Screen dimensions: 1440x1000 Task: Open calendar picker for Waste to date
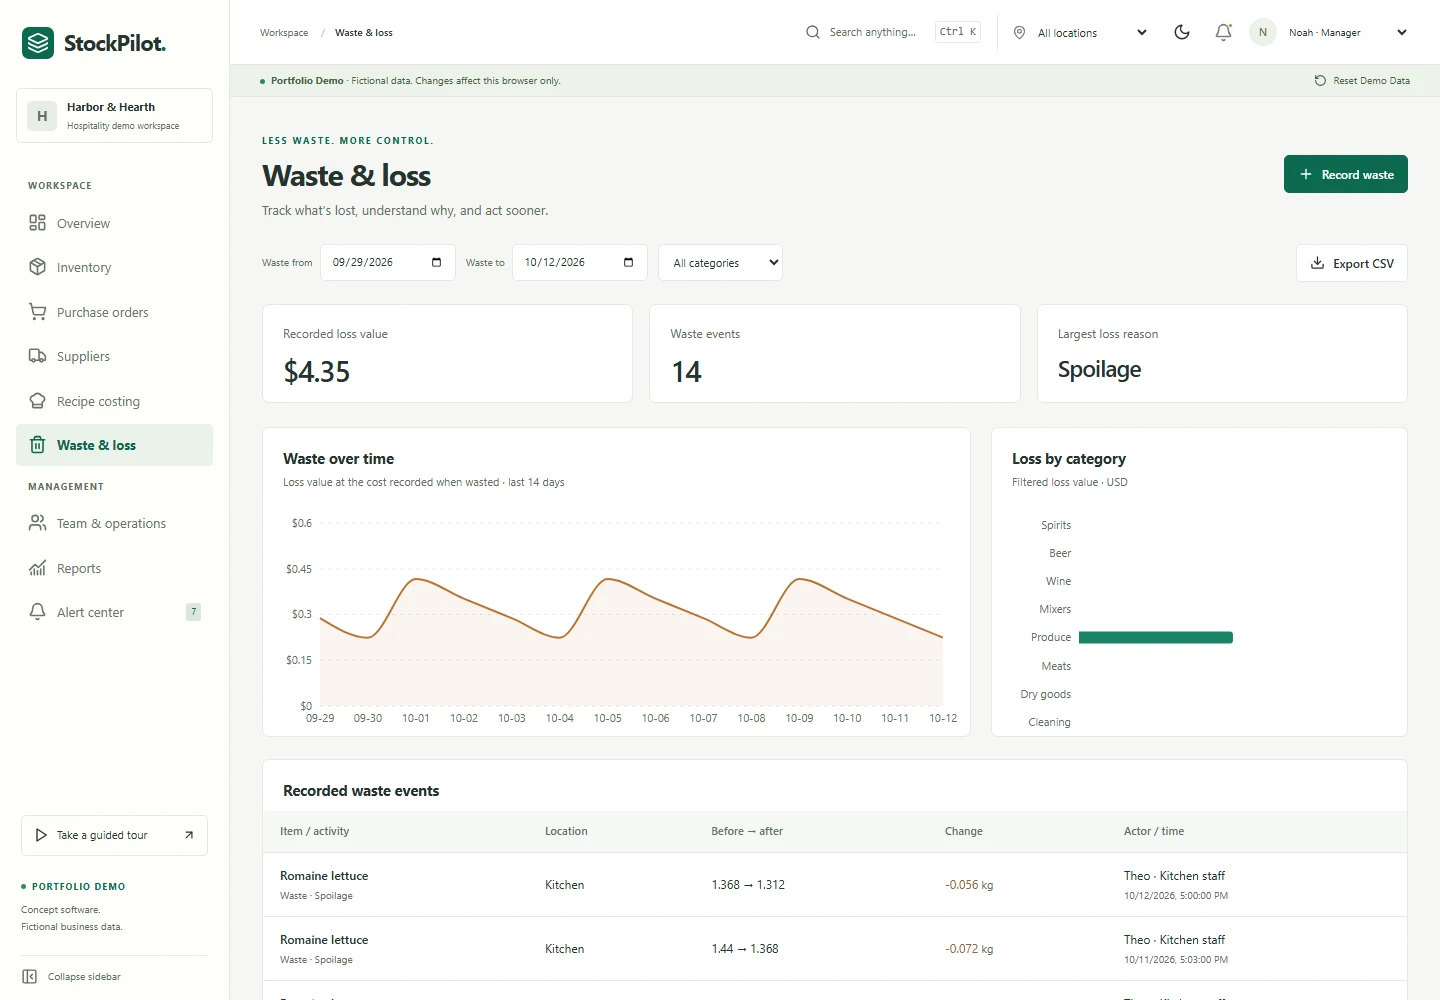628,262
